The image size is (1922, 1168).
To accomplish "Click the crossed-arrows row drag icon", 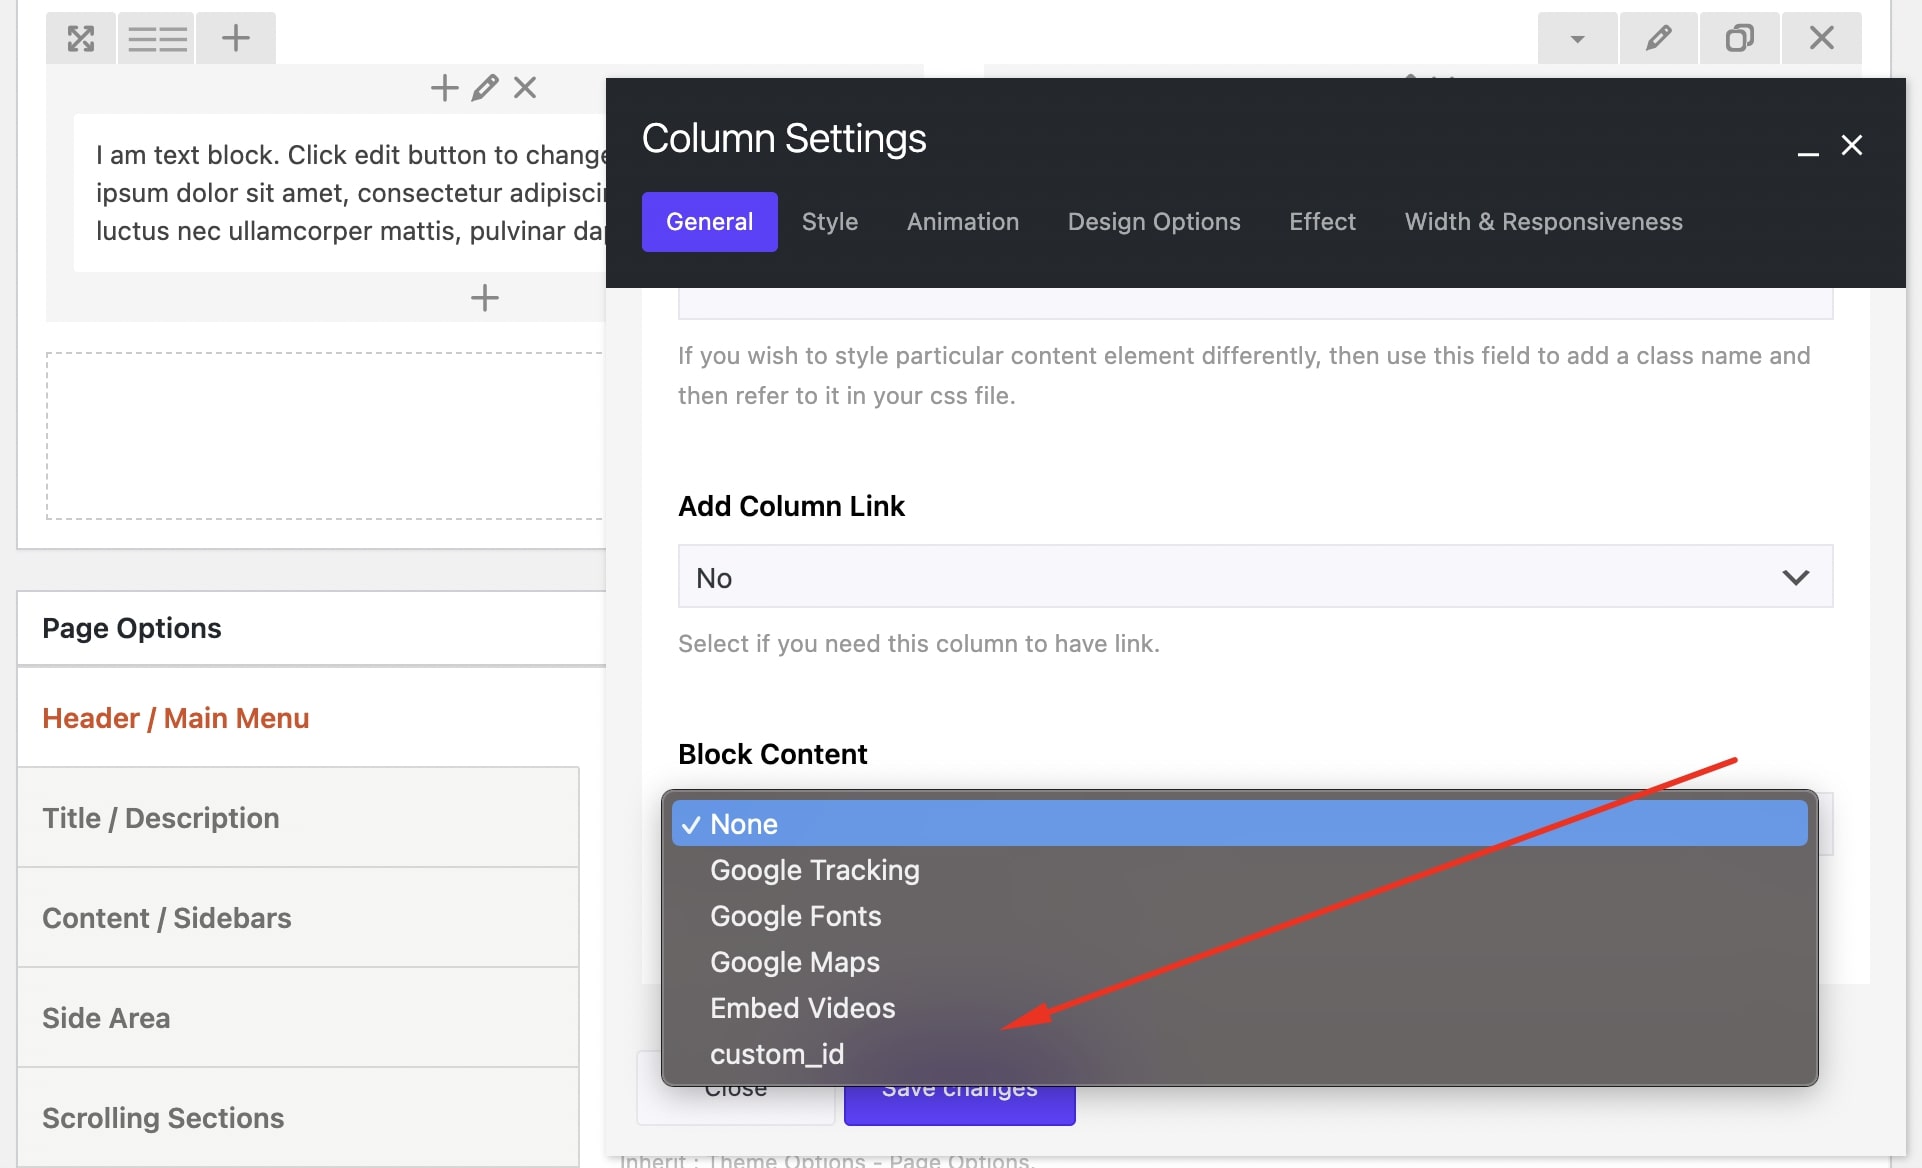I will coord(80,37).
